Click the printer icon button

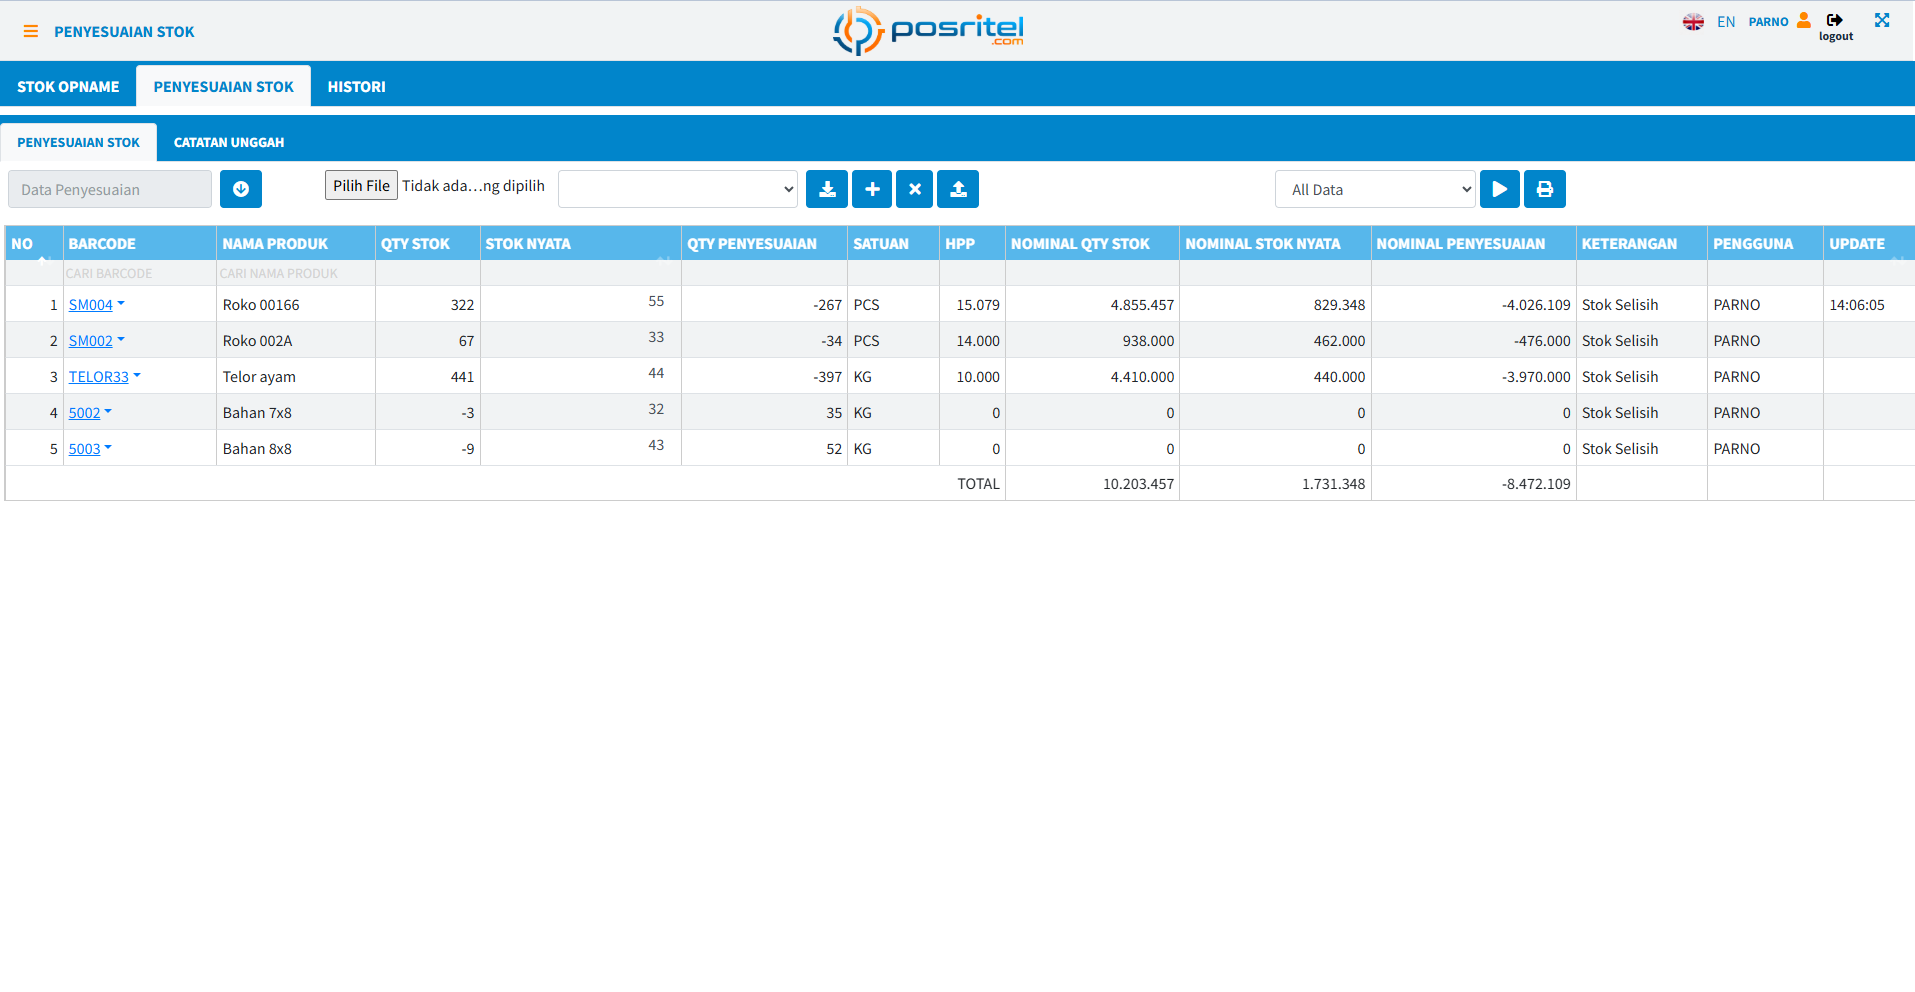[1545, 189]
